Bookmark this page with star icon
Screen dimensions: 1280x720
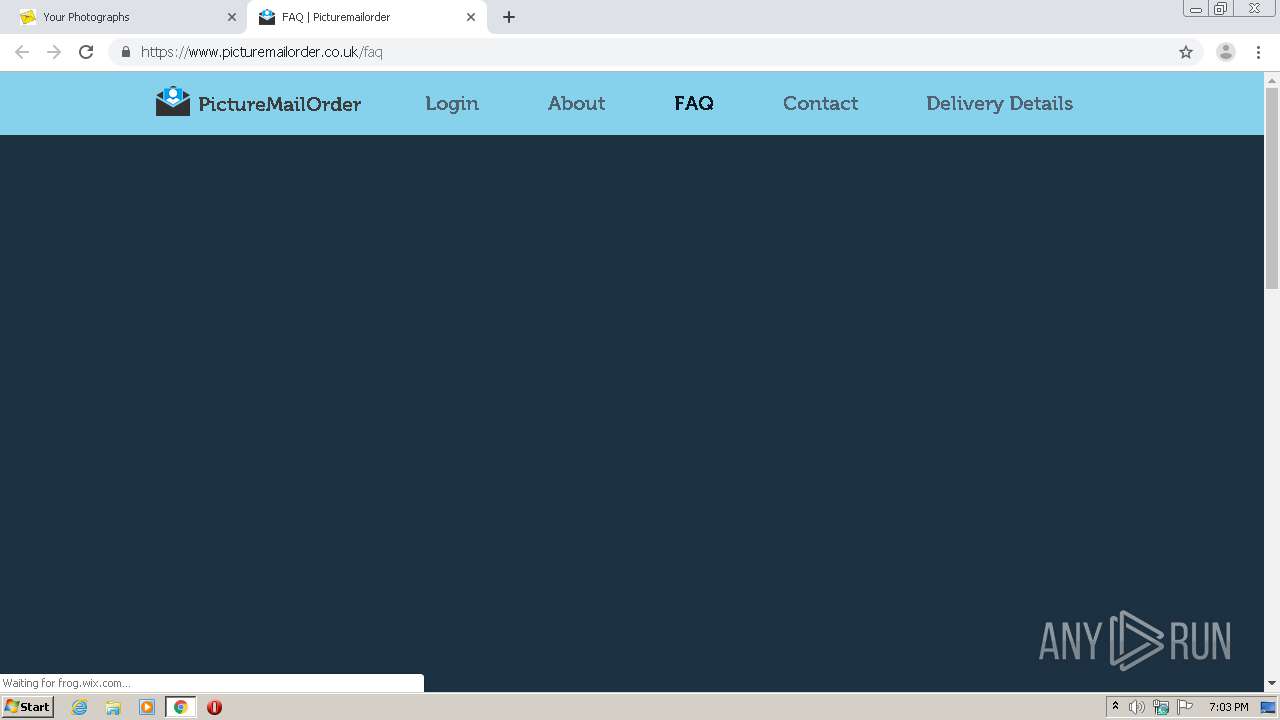click(x=1186, y=52)
